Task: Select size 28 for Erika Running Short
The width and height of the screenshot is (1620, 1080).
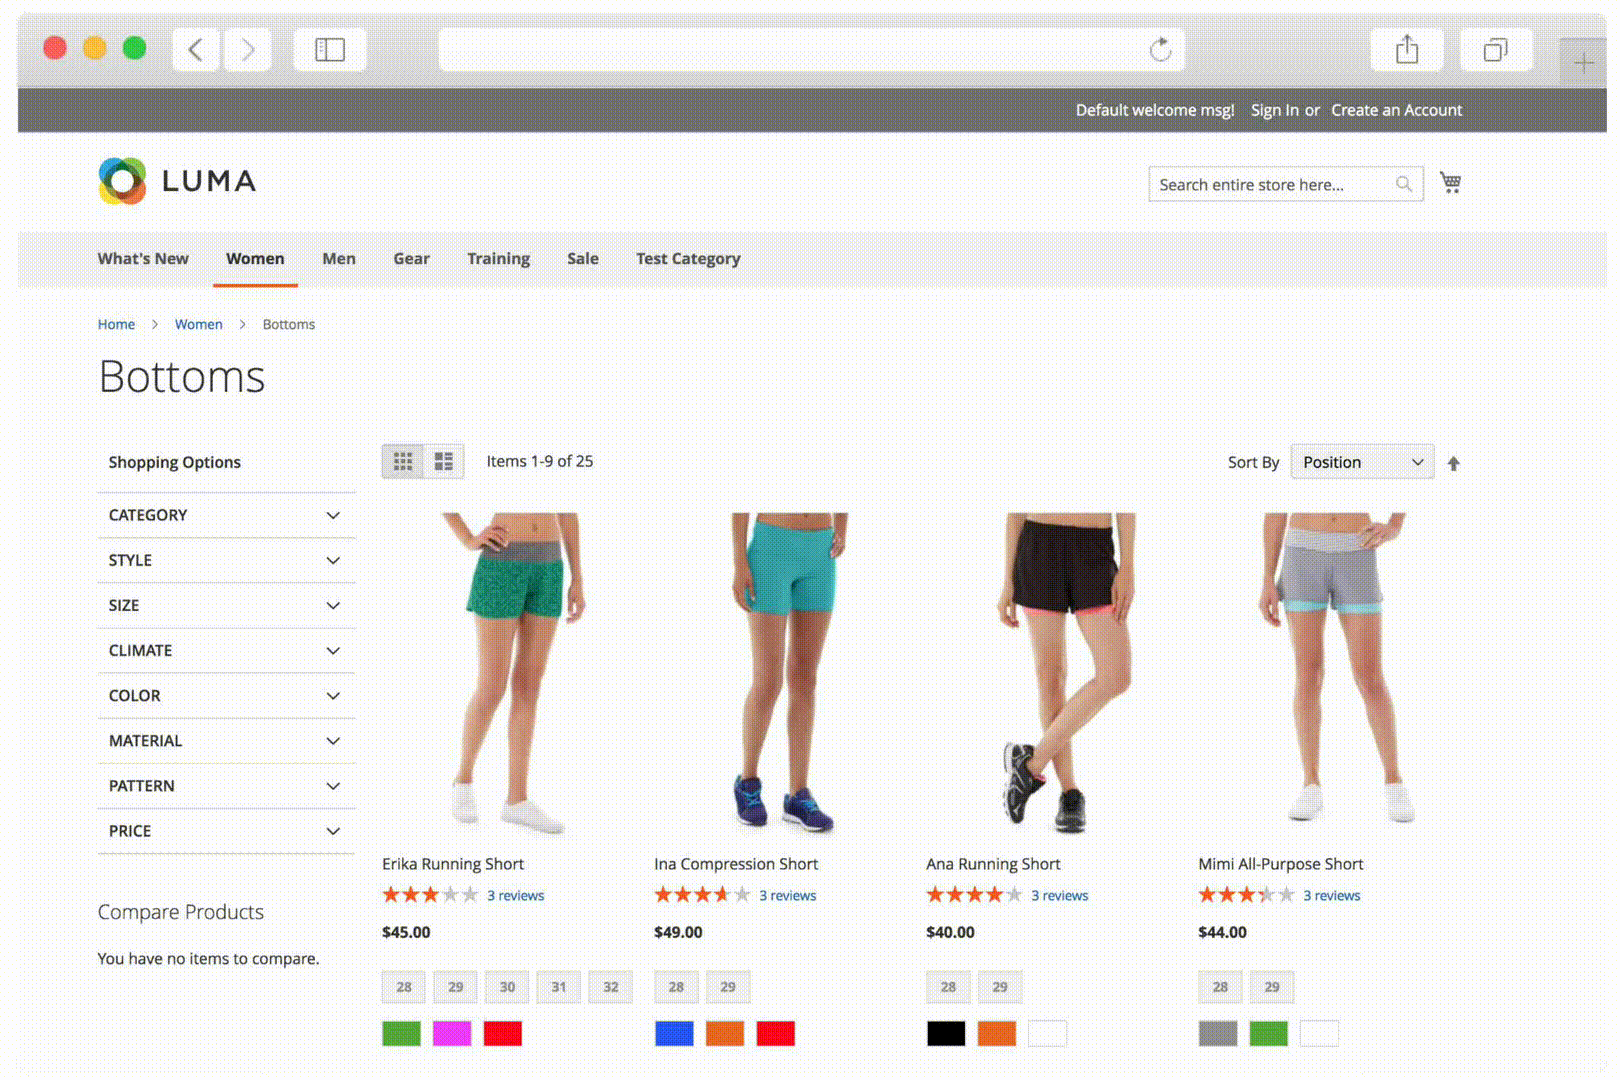Action: pos(404,987)
